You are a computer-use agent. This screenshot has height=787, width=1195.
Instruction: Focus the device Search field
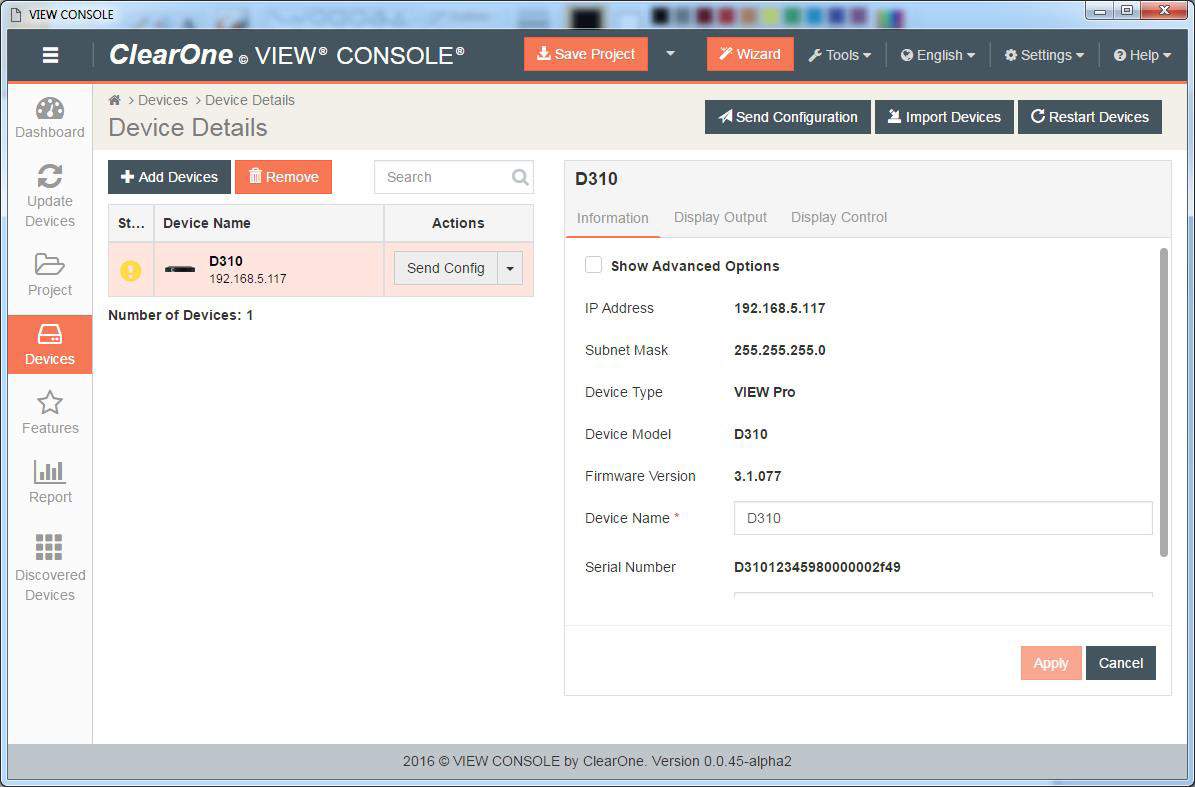coord(453,177)
